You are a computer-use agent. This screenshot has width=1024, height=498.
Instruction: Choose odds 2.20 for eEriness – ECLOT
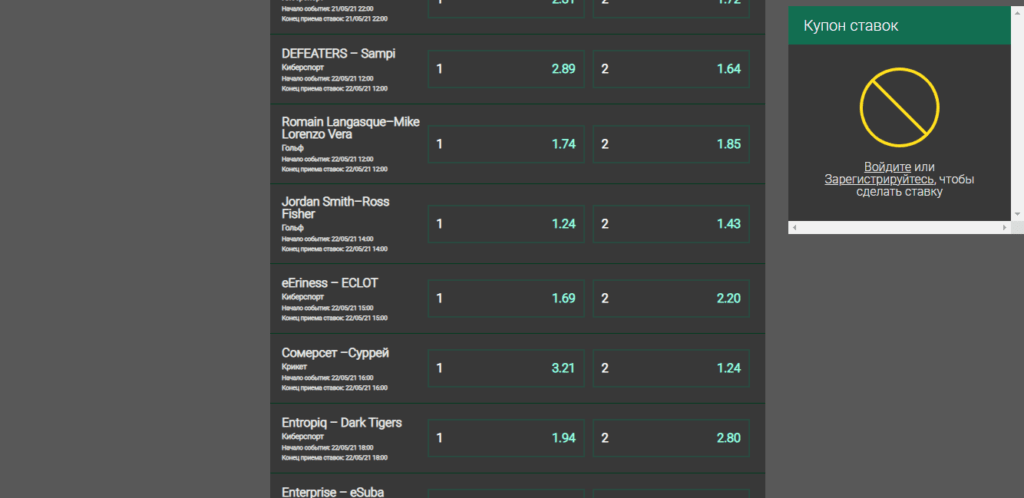(x=671, y=298)
